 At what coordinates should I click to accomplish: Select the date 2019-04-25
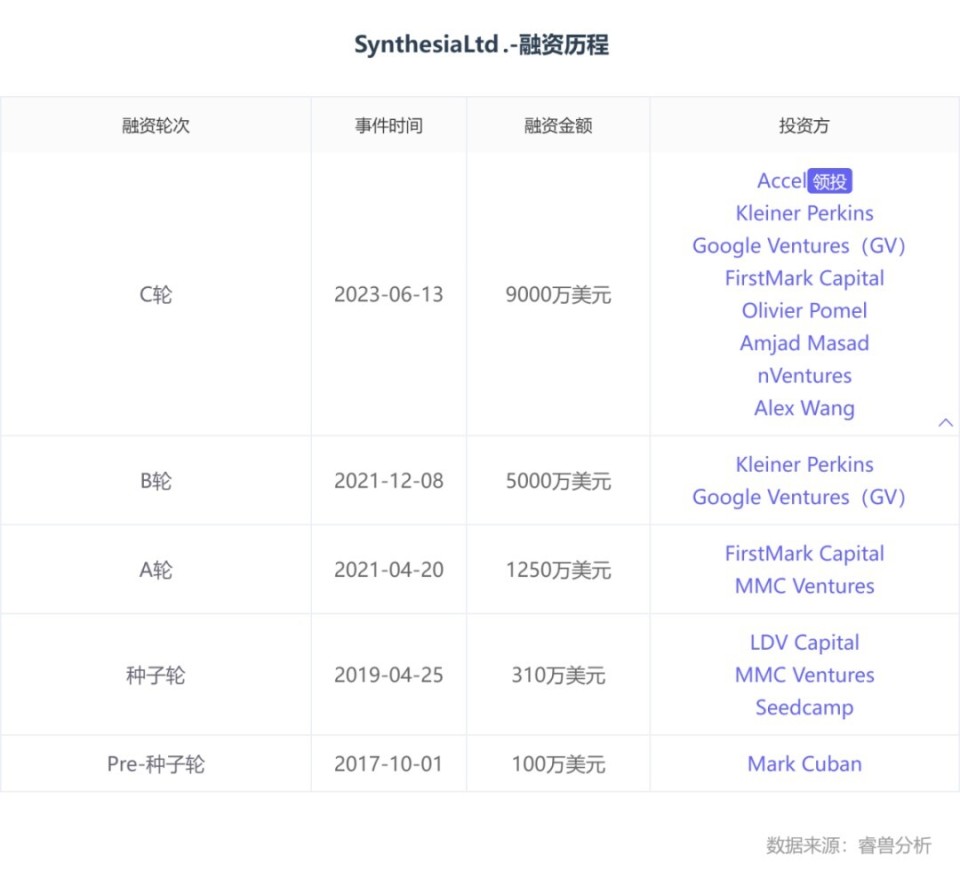tap(389, 675)
